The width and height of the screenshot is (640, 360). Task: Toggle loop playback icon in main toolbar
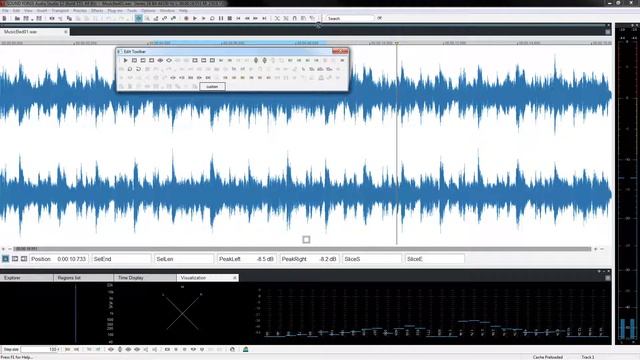point(212,18)
